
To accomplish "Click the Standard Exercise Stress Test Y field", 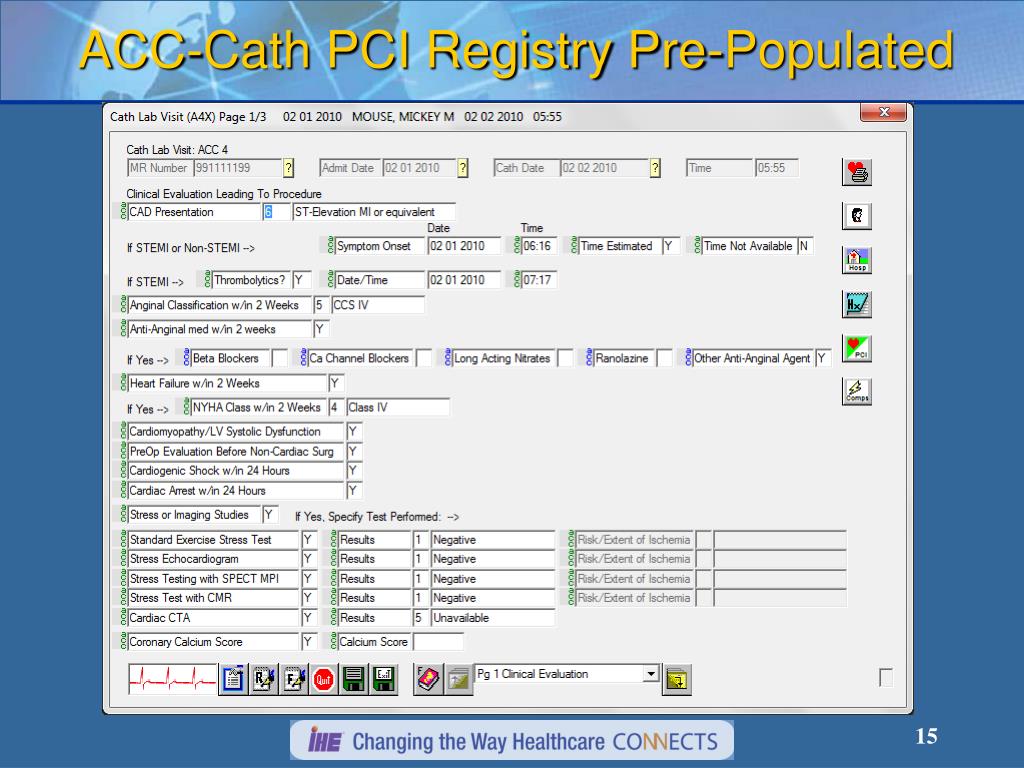I will 308,540.
